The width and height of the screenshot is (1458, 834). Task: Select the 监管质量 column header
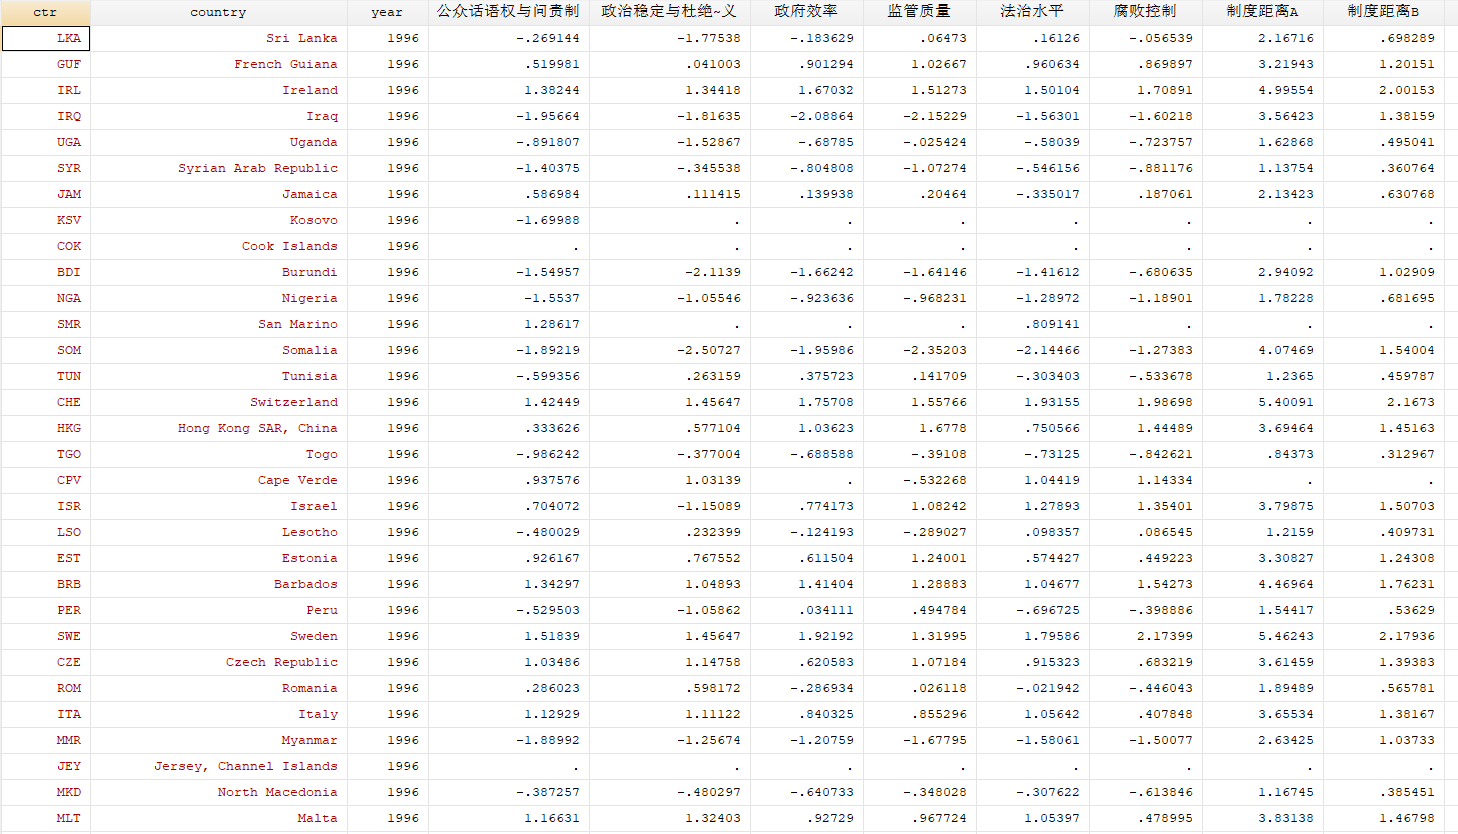[x=920, y=12]
